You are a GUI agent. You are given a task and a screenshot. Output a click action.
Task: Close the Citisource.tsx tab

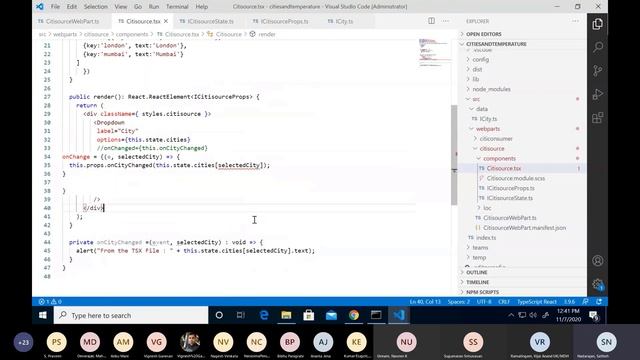point(166,21)
